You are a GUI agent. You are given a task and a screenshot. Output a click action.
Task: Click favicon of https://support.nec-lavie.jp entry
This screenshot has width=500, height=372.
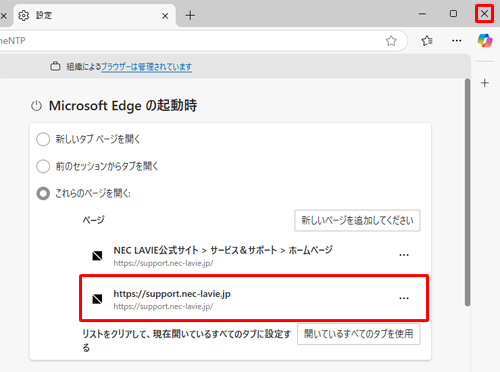(97, 299)
